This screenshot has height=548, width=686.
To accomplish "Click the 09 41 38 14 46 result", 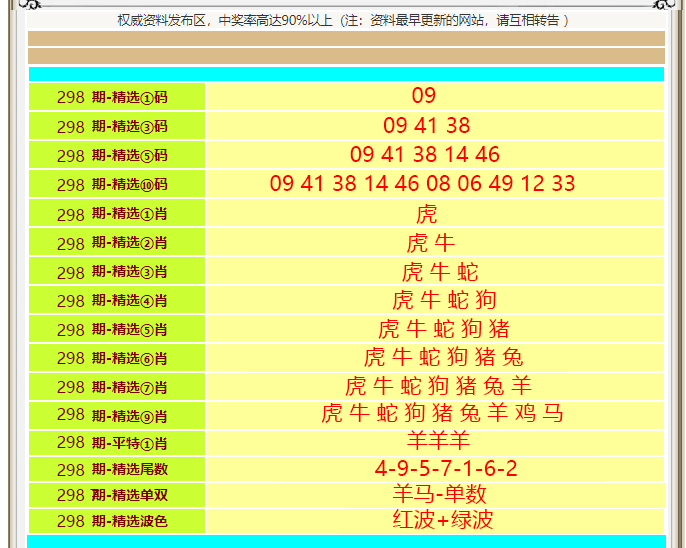I will [425, 155].
